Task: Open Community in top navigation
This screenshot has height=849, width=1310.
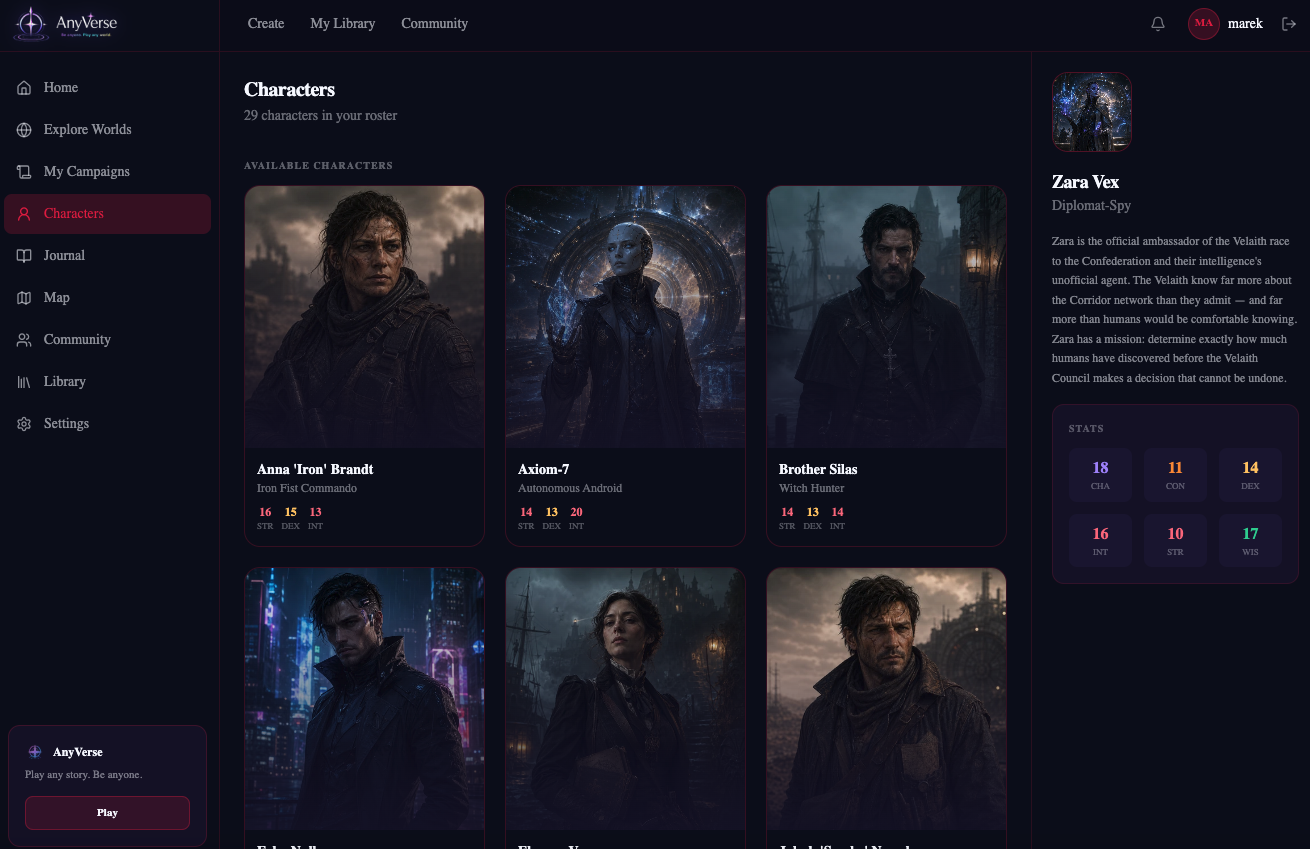Action: (x=434, y=23)
